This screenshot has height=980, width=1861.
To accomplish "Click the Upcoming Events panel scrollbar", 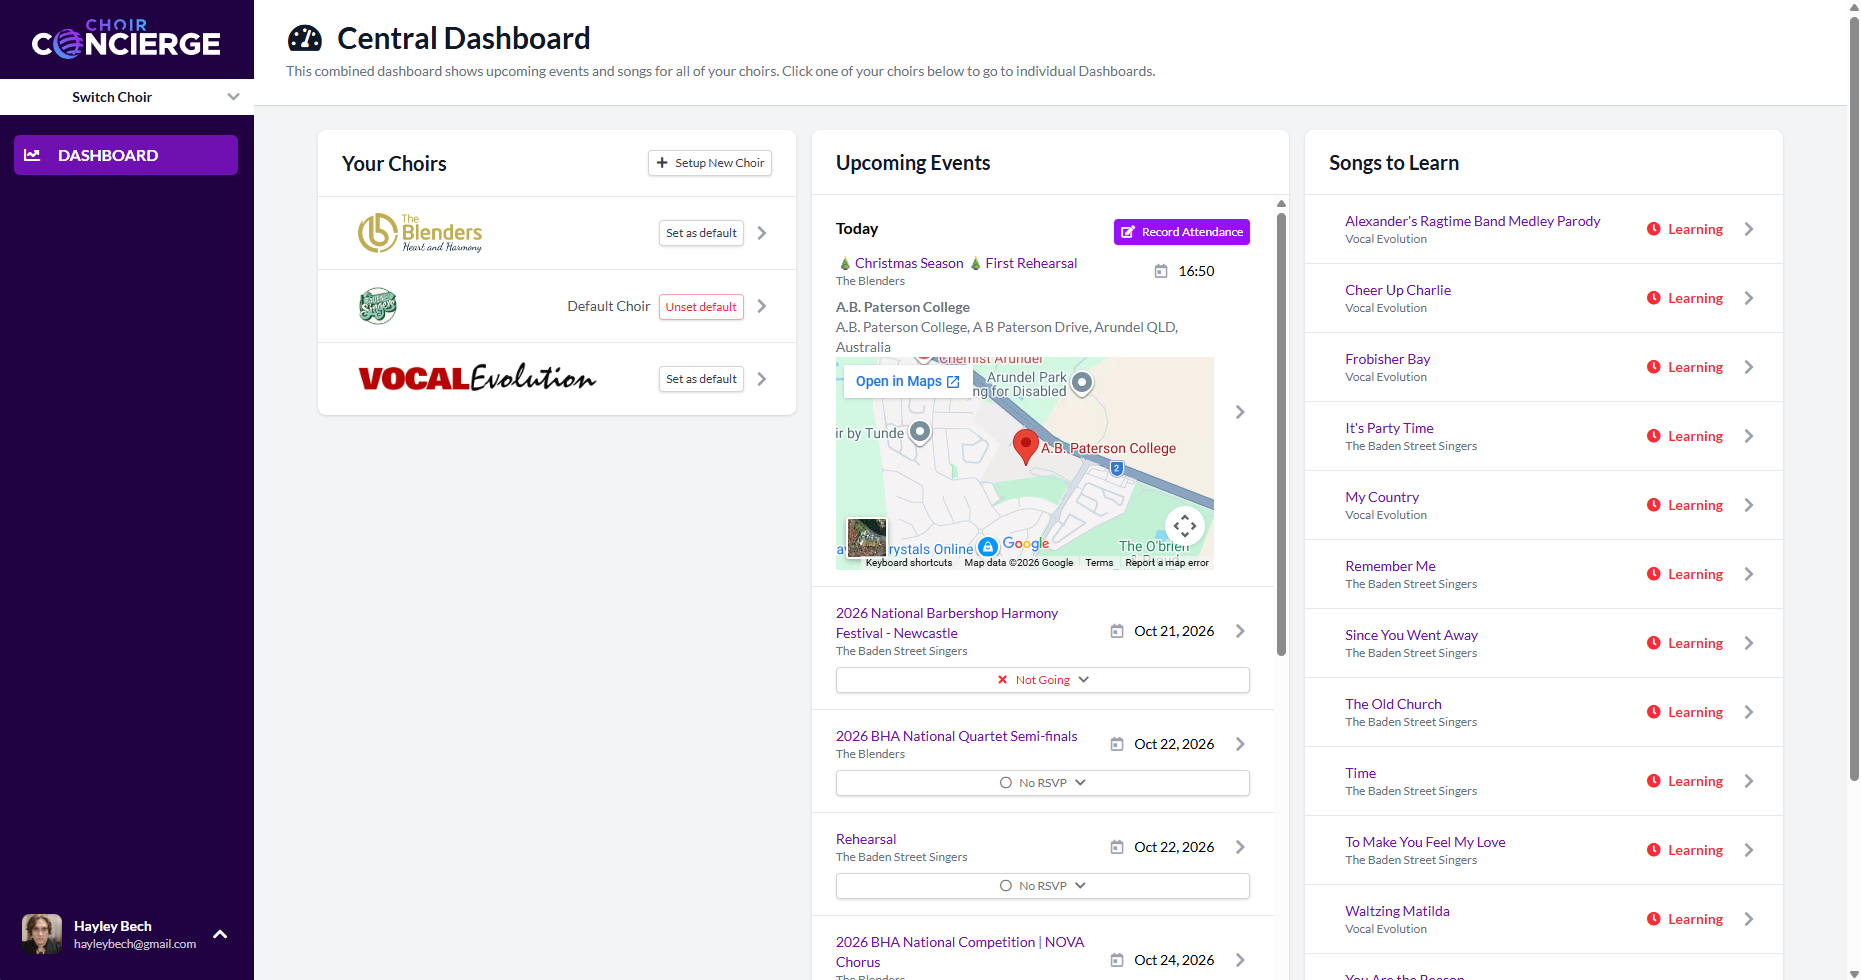I will pos(1281,430).
